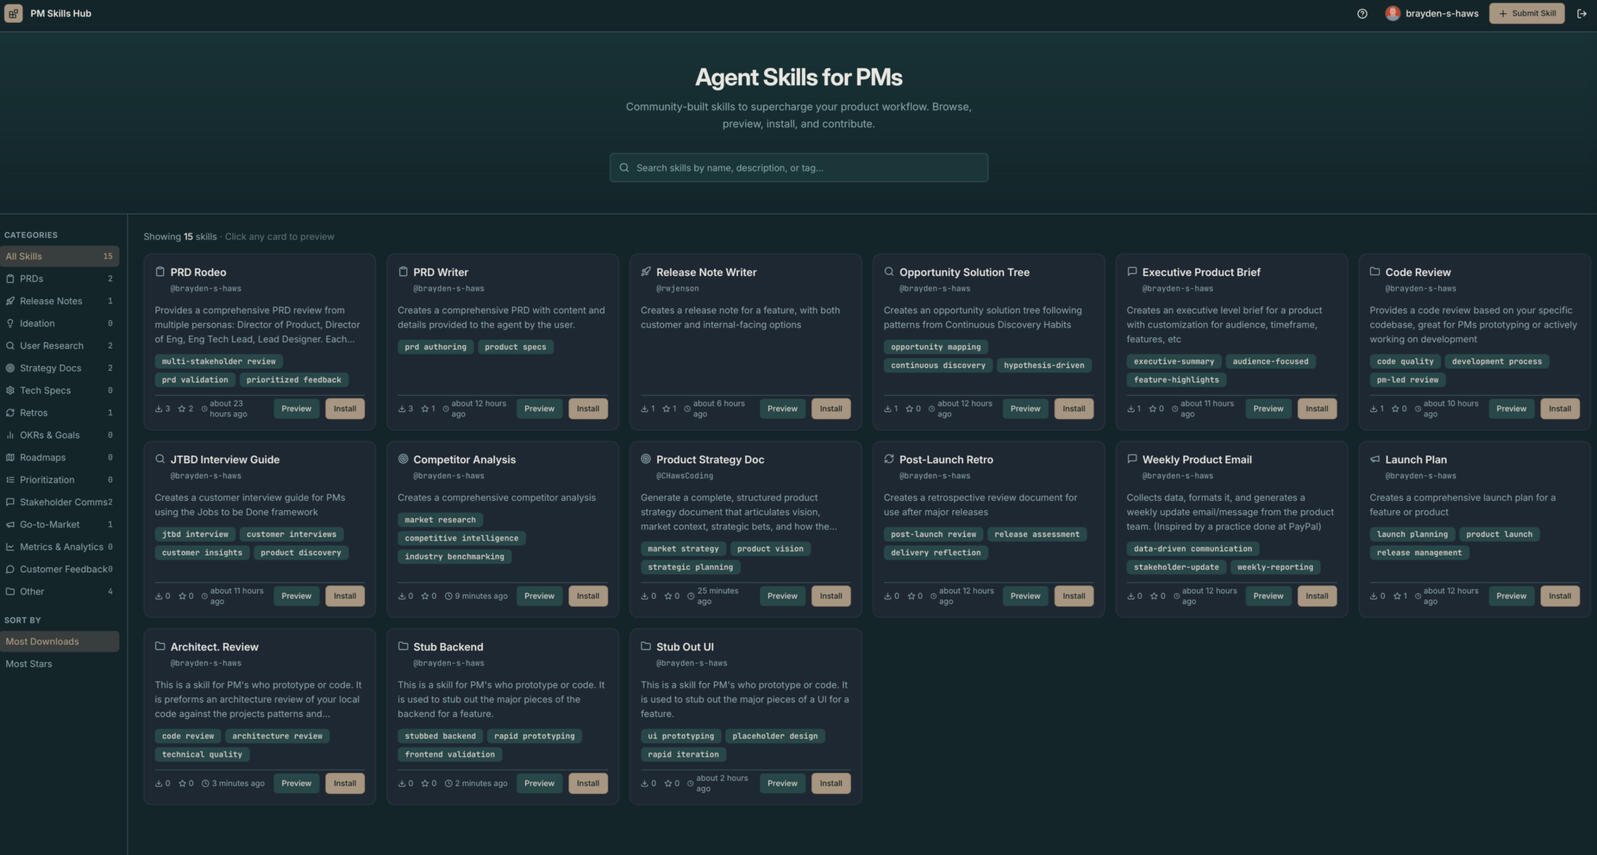Screen dimensions: 1597x855
Task: Install the Launch Plan skill
Action: point(1560,596)
